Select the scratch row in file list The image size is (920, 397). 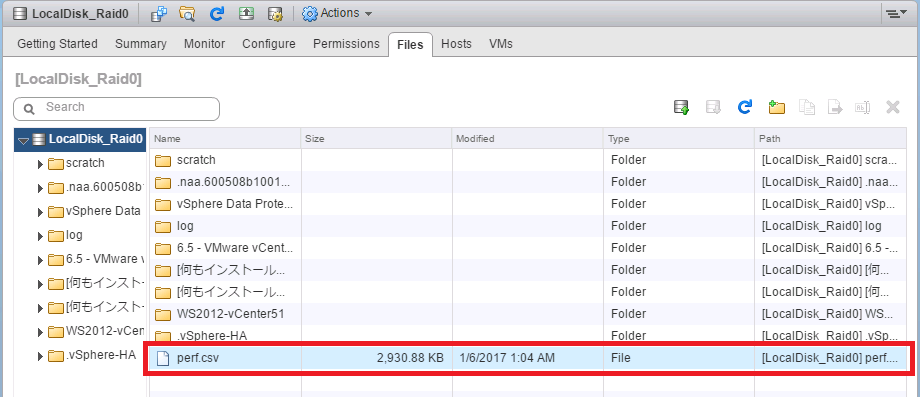[x=527, y=160]
